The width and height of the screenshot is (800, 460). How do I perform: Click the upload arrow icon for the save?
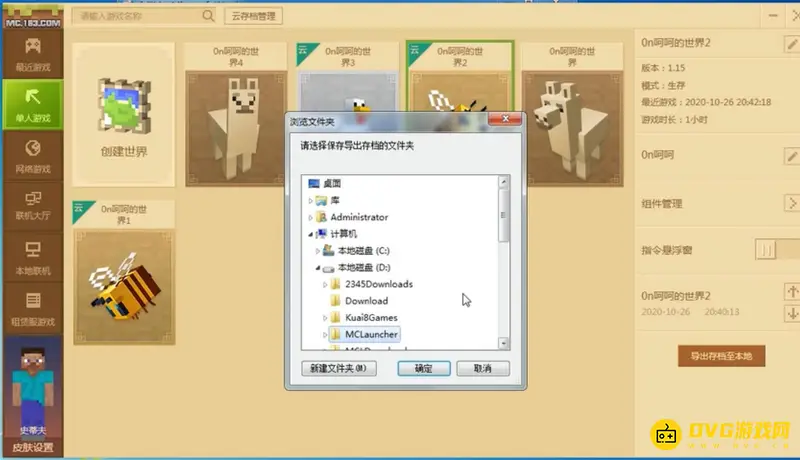[791, 292]
